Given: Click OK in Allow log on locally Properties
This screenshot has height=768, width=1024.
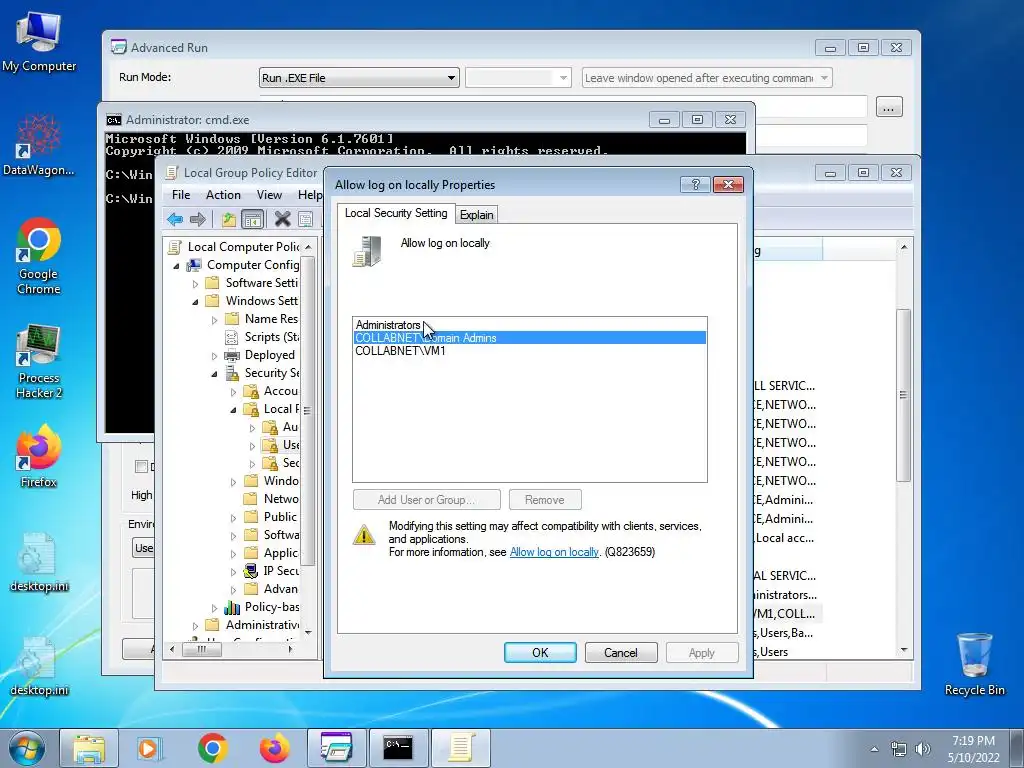Looking at the screenshot, I should click(x=540, y=652).
